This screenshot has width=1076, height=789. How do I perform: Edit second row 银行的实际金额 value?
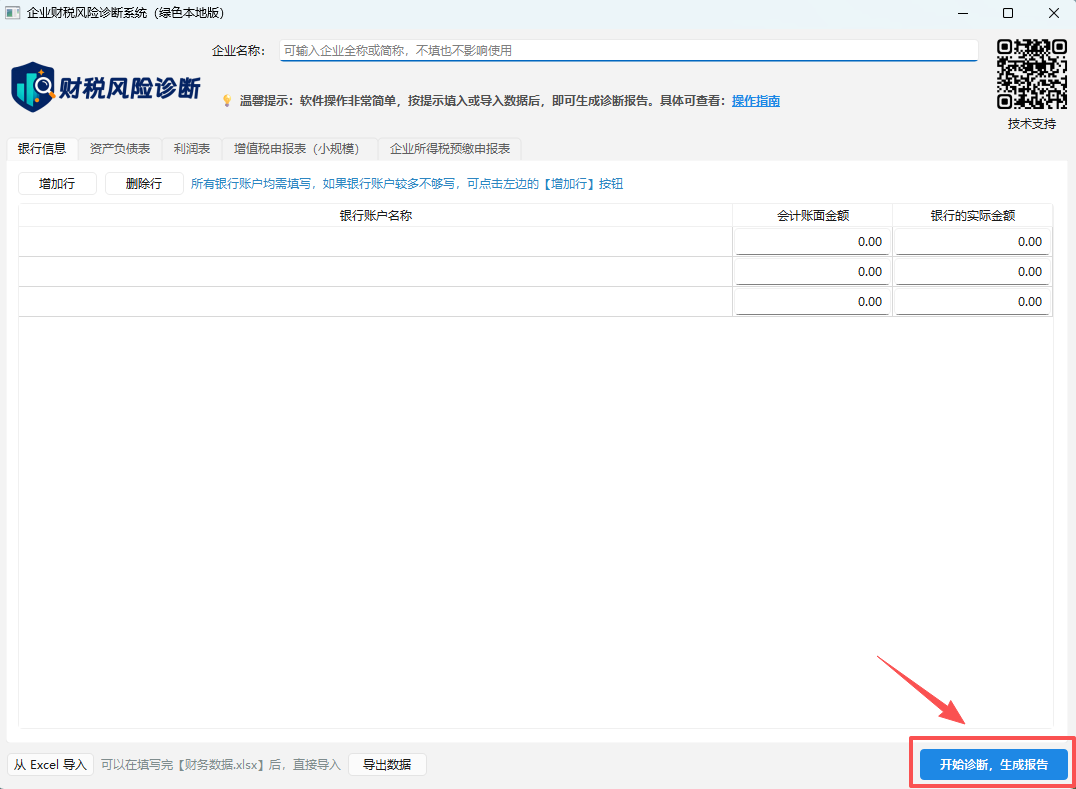click(972, 272)
